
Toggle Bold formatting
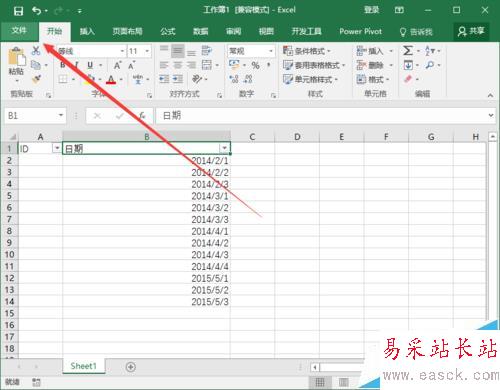63,65
